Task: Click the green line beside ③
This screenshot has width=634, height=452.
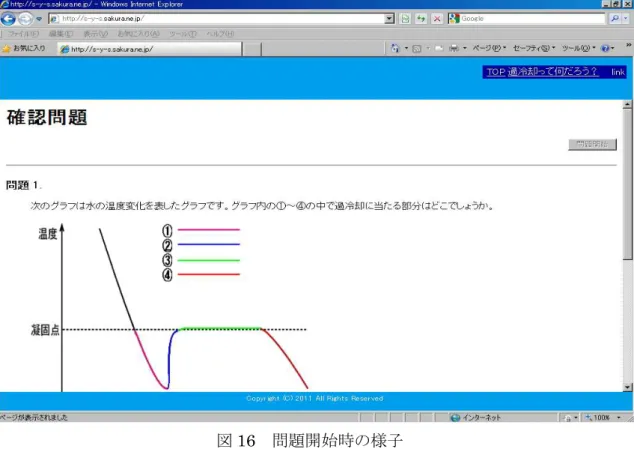Action: click(209, 260)
